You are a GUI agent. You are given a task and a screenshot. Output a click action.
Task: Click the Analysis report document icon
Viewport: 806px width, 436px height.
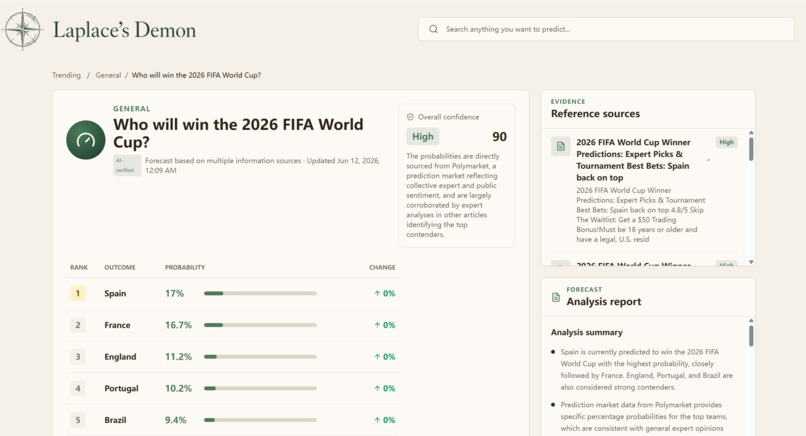(x=556, y=297)
